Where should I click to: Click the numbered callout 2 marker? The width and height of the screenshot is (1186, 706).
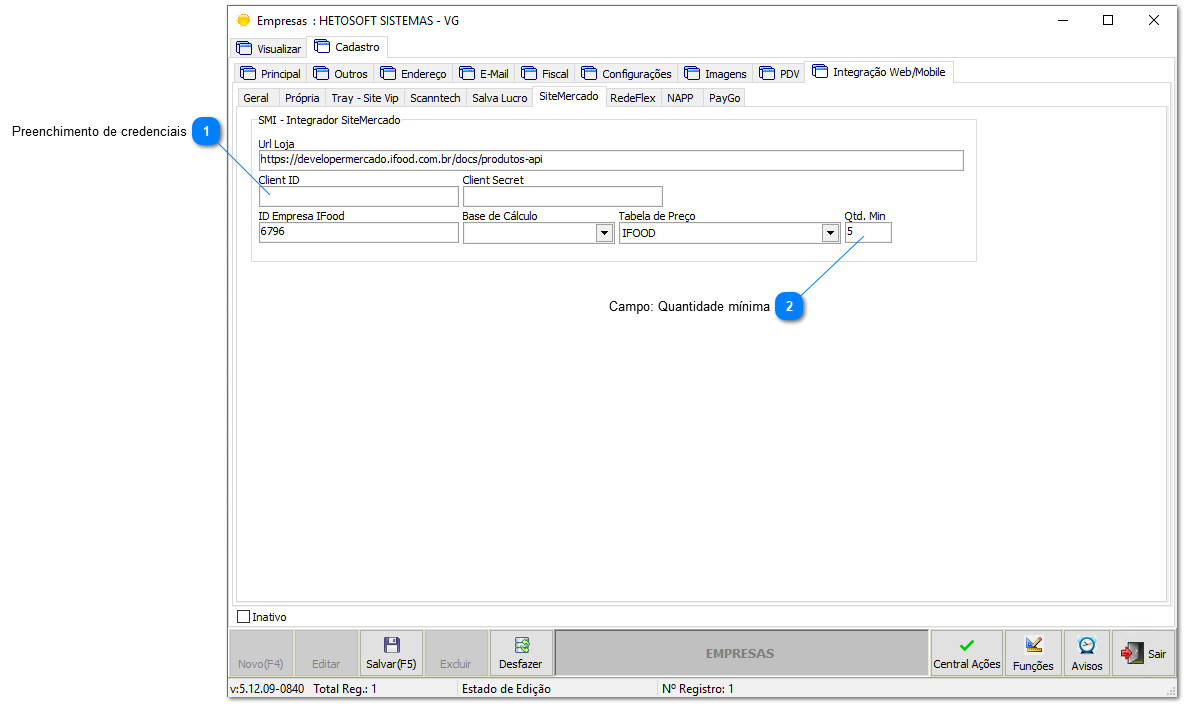[x=789, y=306]
